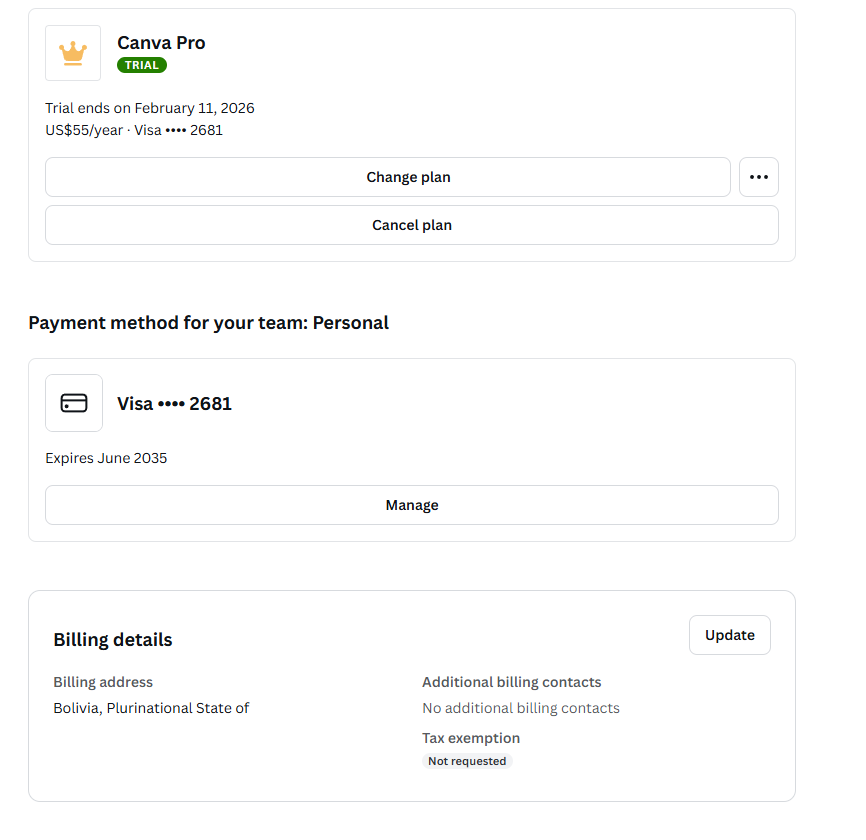Click the Tax exemption label
The height and width of the screenshot is (840, 866).
pyautogui.click(x=471, y=738)
